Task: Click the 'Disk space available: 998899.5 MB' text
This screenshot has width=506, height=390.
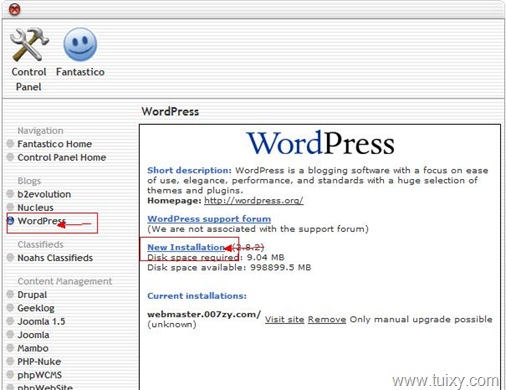Action: pos(229,267)
